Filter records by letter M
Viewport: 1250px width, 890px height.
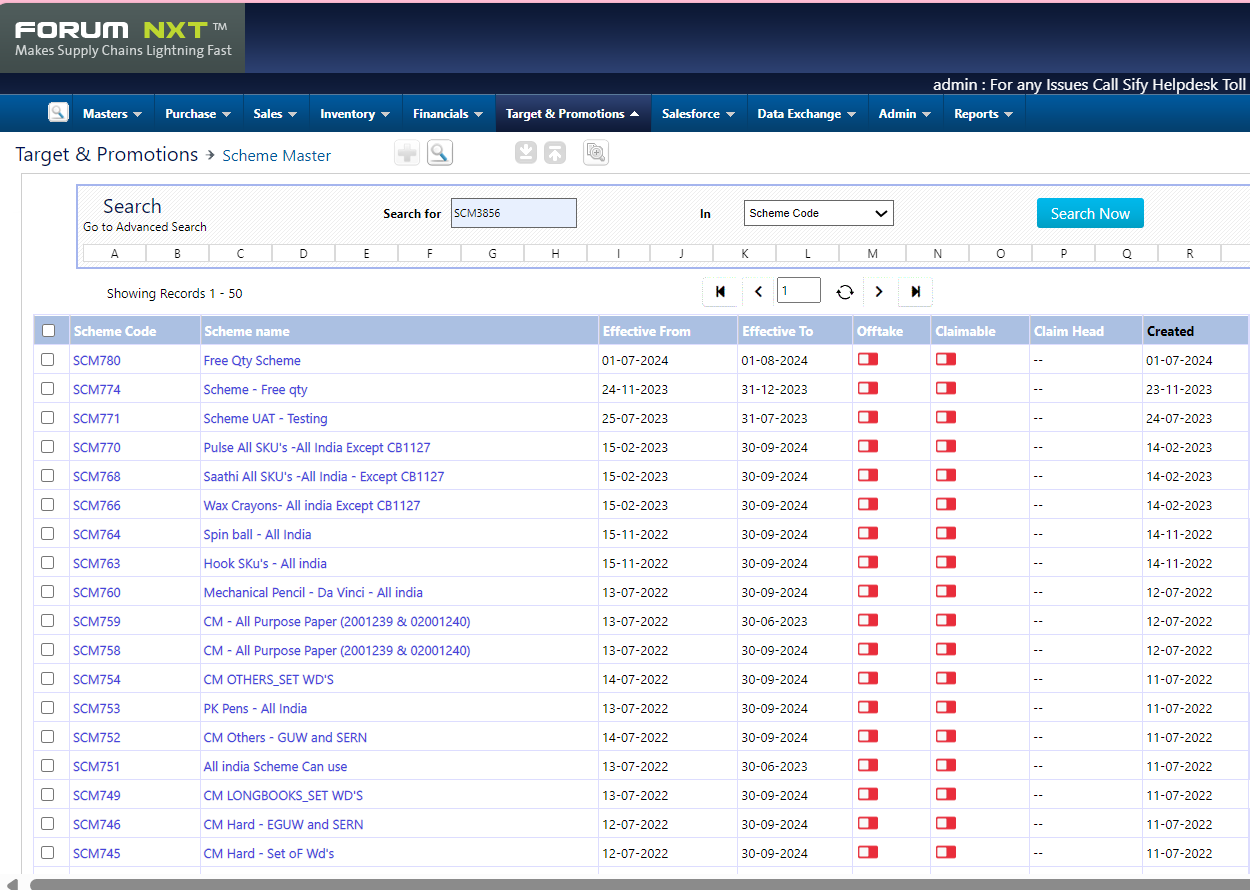coord(872,253)
